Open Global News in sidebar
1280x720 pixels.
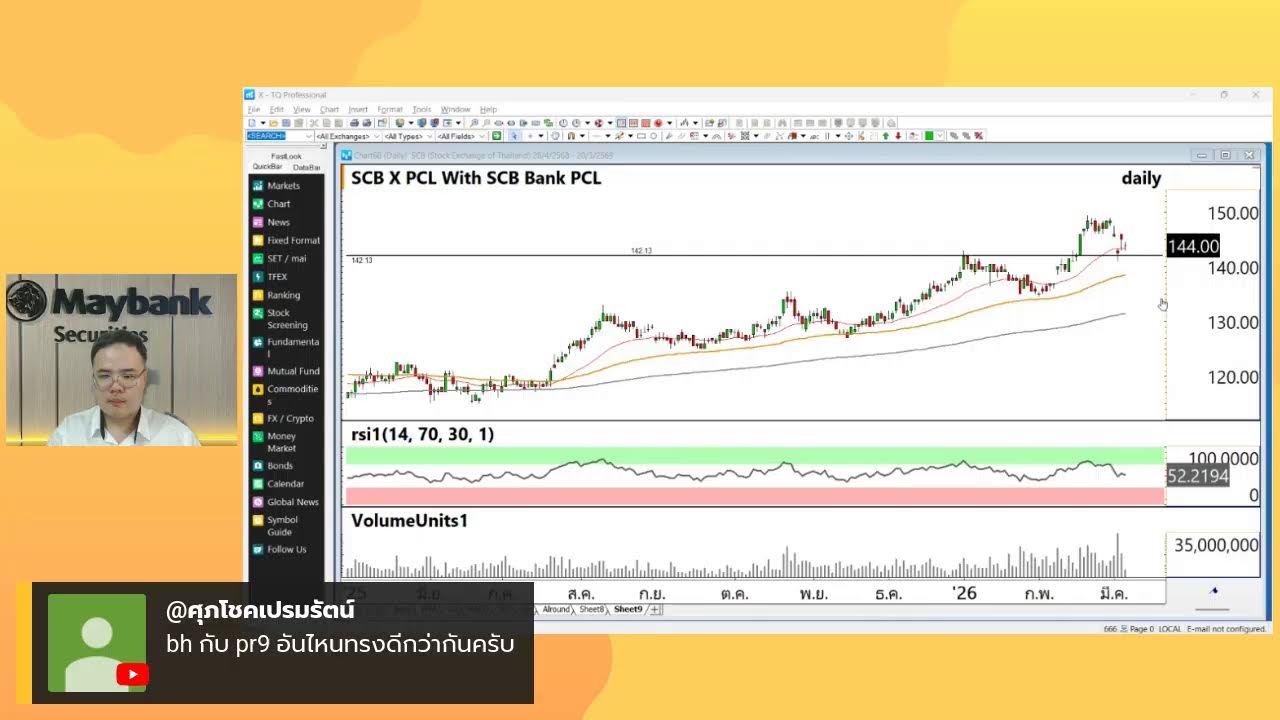tap(286, 502)
